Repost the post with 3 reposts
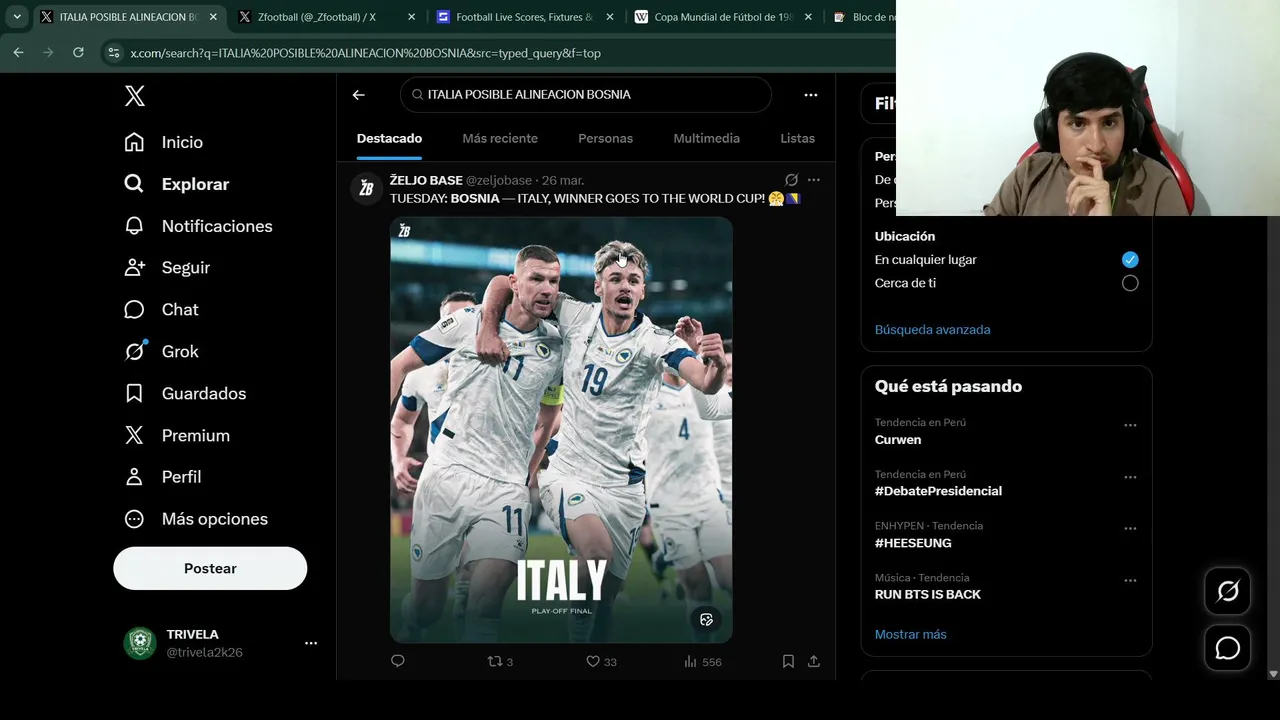The image size is (1280, 720). click(500, 661)
